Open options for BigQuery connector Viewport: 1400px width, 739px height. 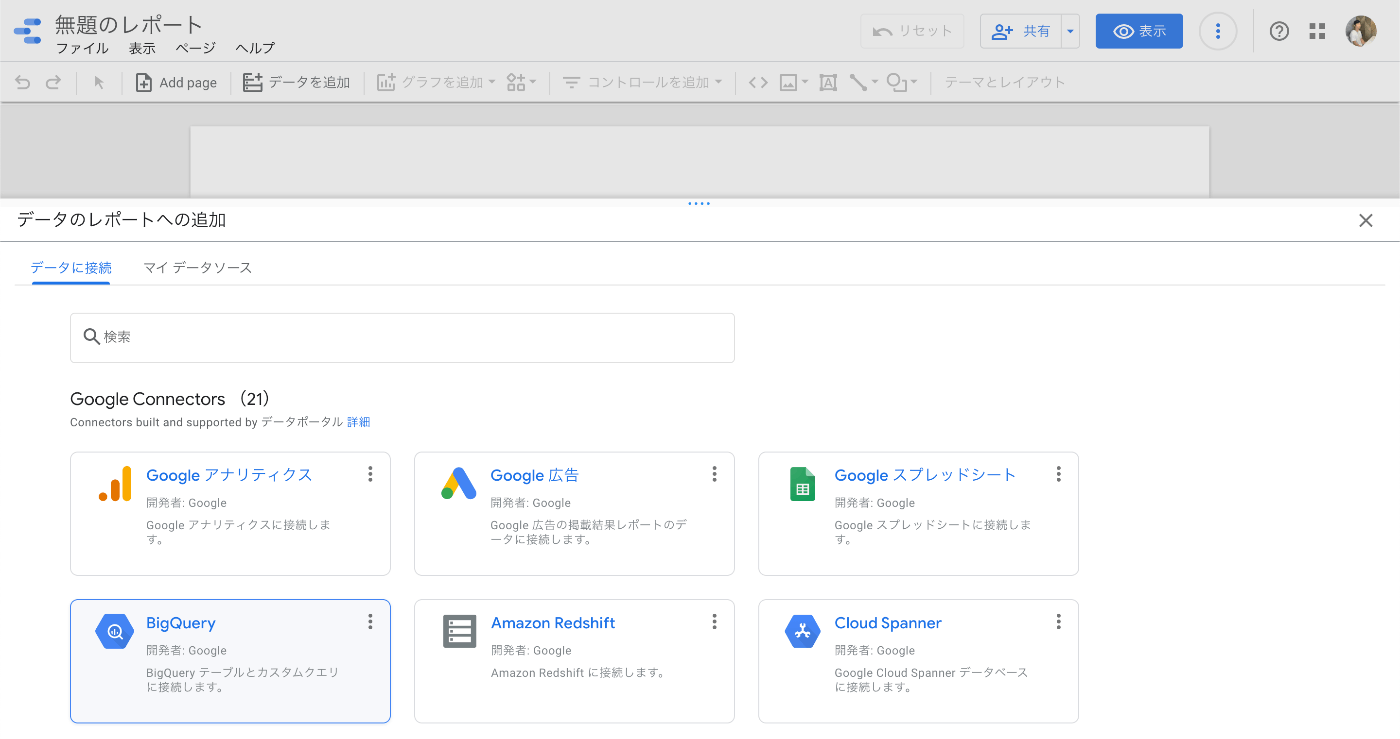(x=370, y=622)
